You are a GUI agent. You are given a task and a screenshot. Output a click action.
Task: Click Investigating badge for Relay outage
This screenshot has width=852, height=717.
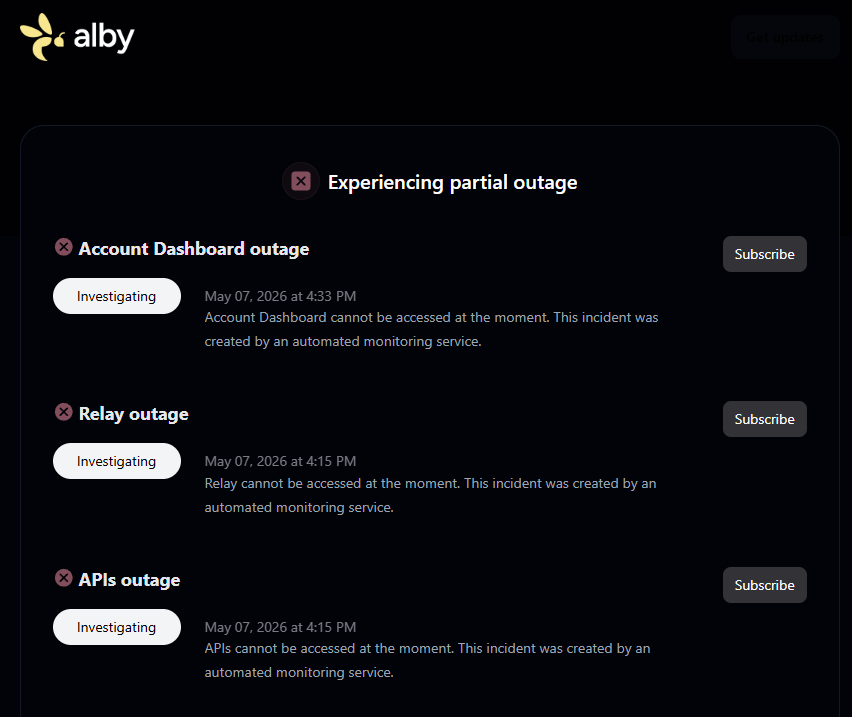click(116, 461)
